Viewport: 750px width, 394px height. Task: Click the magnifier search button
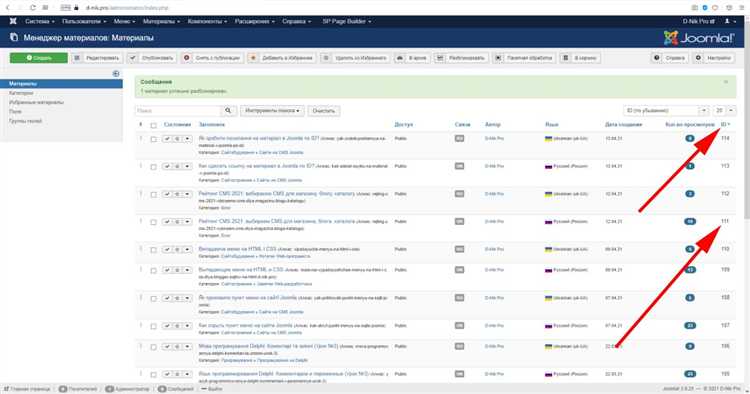[x=228, y=110]
